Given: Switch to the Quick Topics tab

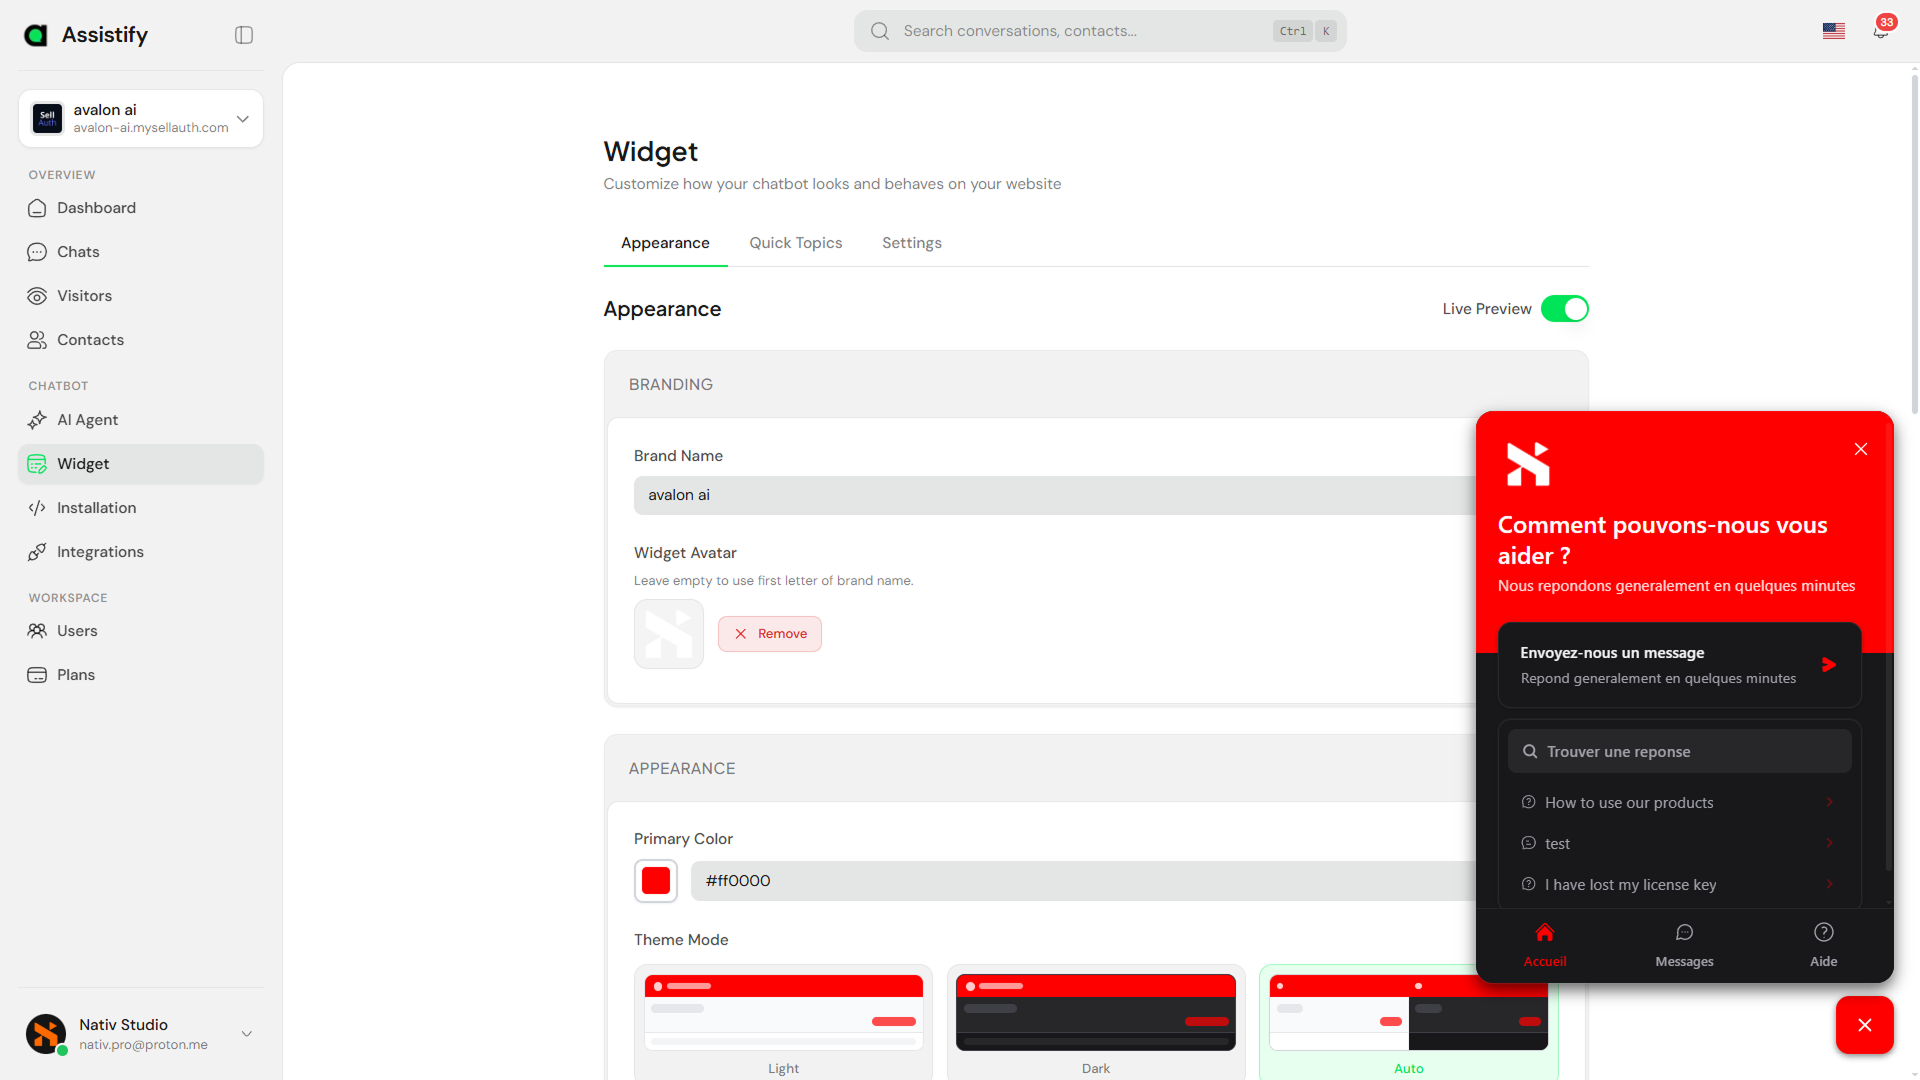Looking at the screenshot, I should (x=795, y=243).
